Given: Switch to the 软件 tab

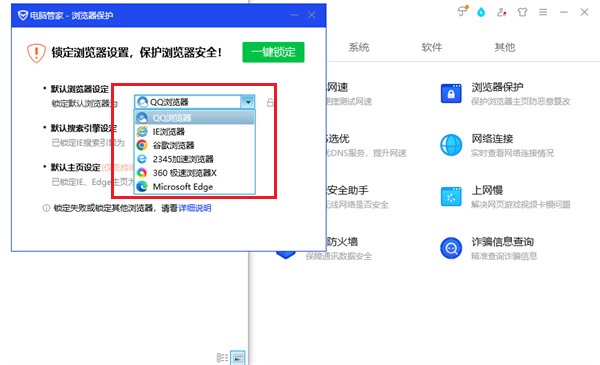Looking at the screenshot, I should (x=432, y=47).
